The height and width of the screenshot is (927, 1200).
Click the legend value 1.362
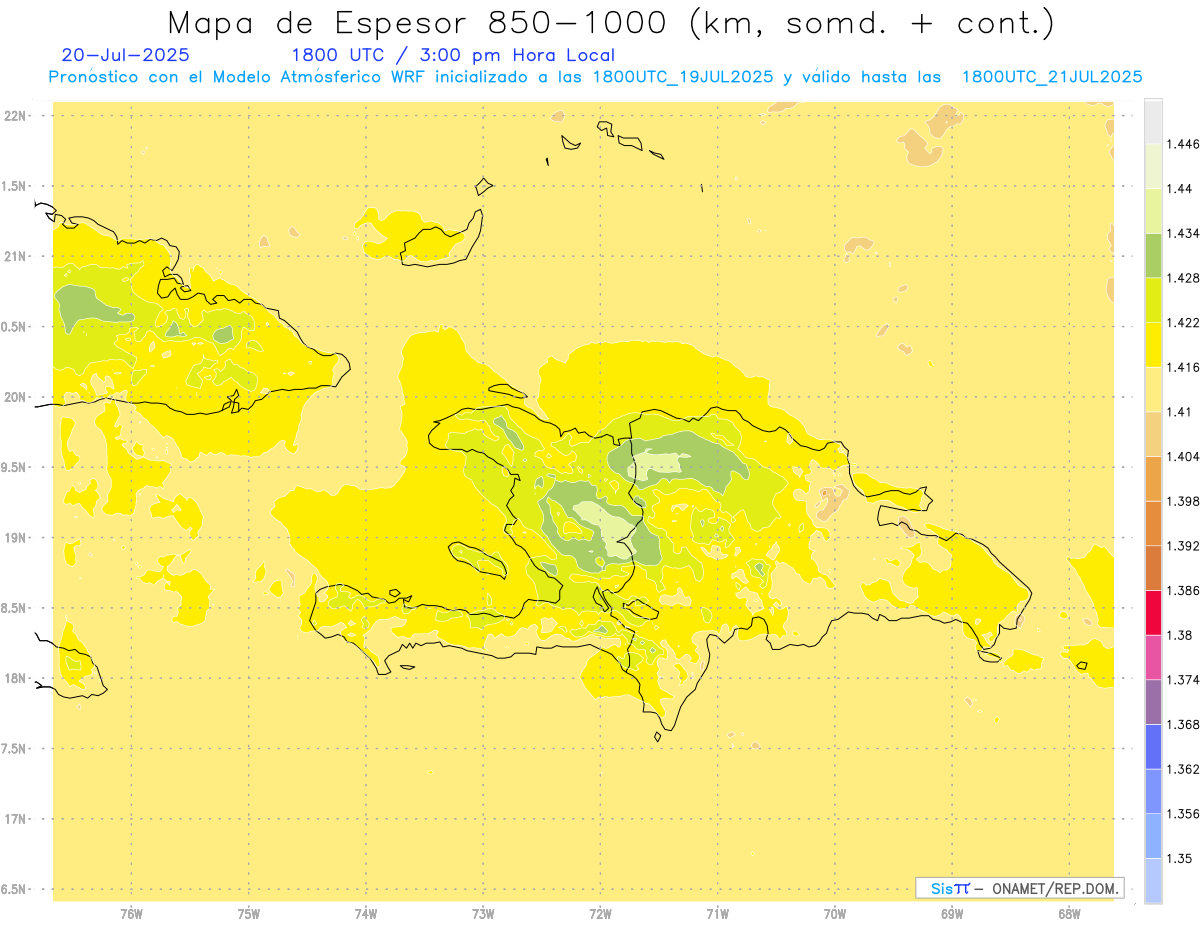1183,769
